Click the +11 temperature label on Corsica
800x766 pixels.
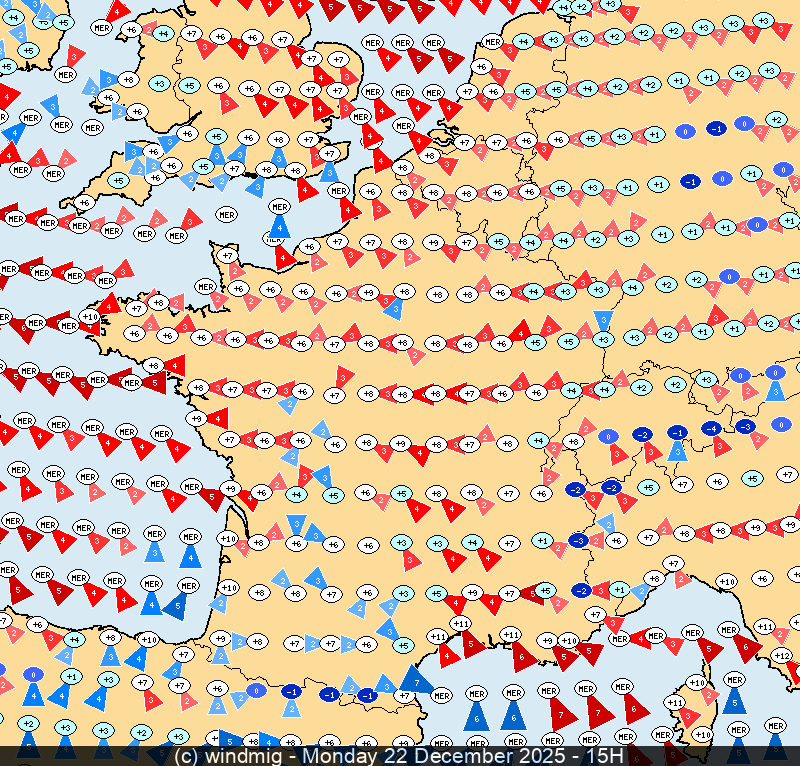coord(675,703)
